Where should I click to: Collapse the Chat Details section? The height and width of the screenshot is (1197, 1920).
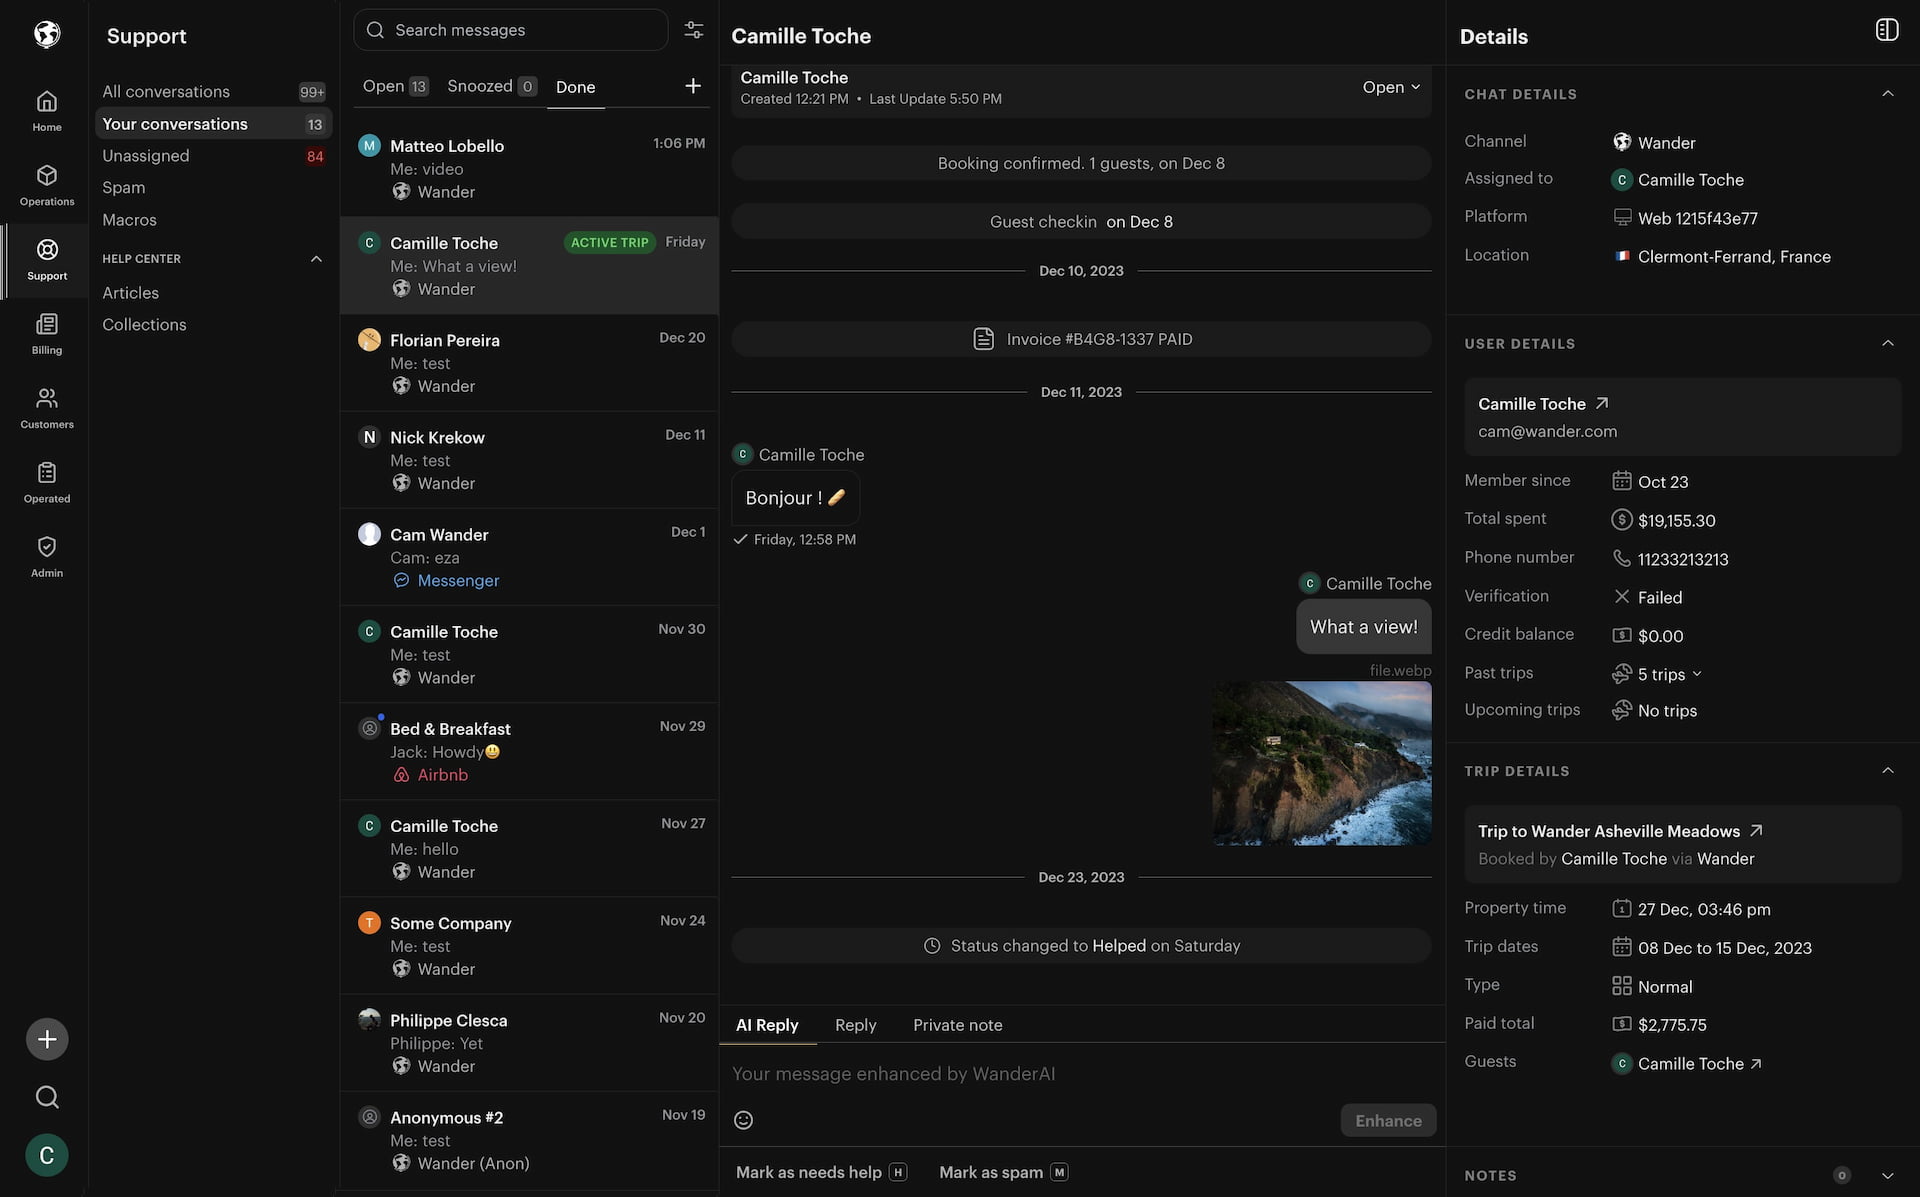(1887, 94)
